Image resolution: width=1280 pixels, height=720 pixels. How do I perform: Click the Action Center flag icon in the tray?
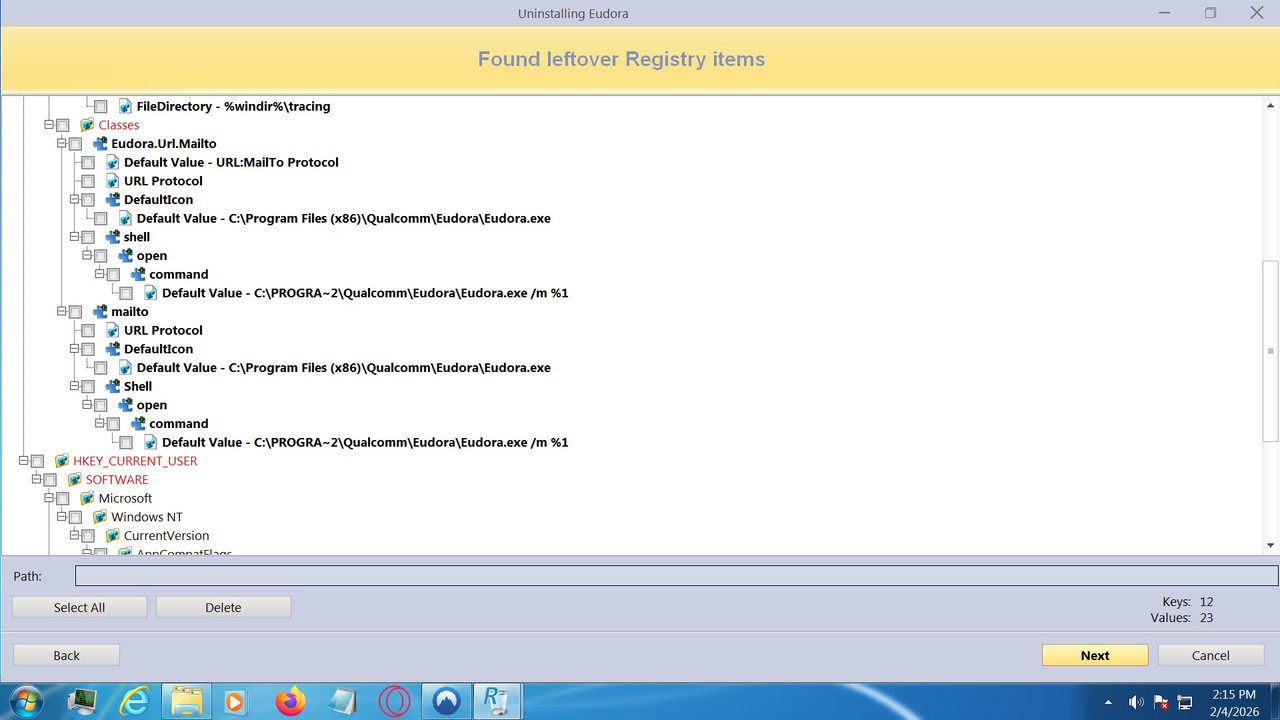(x=1161, y=702)
